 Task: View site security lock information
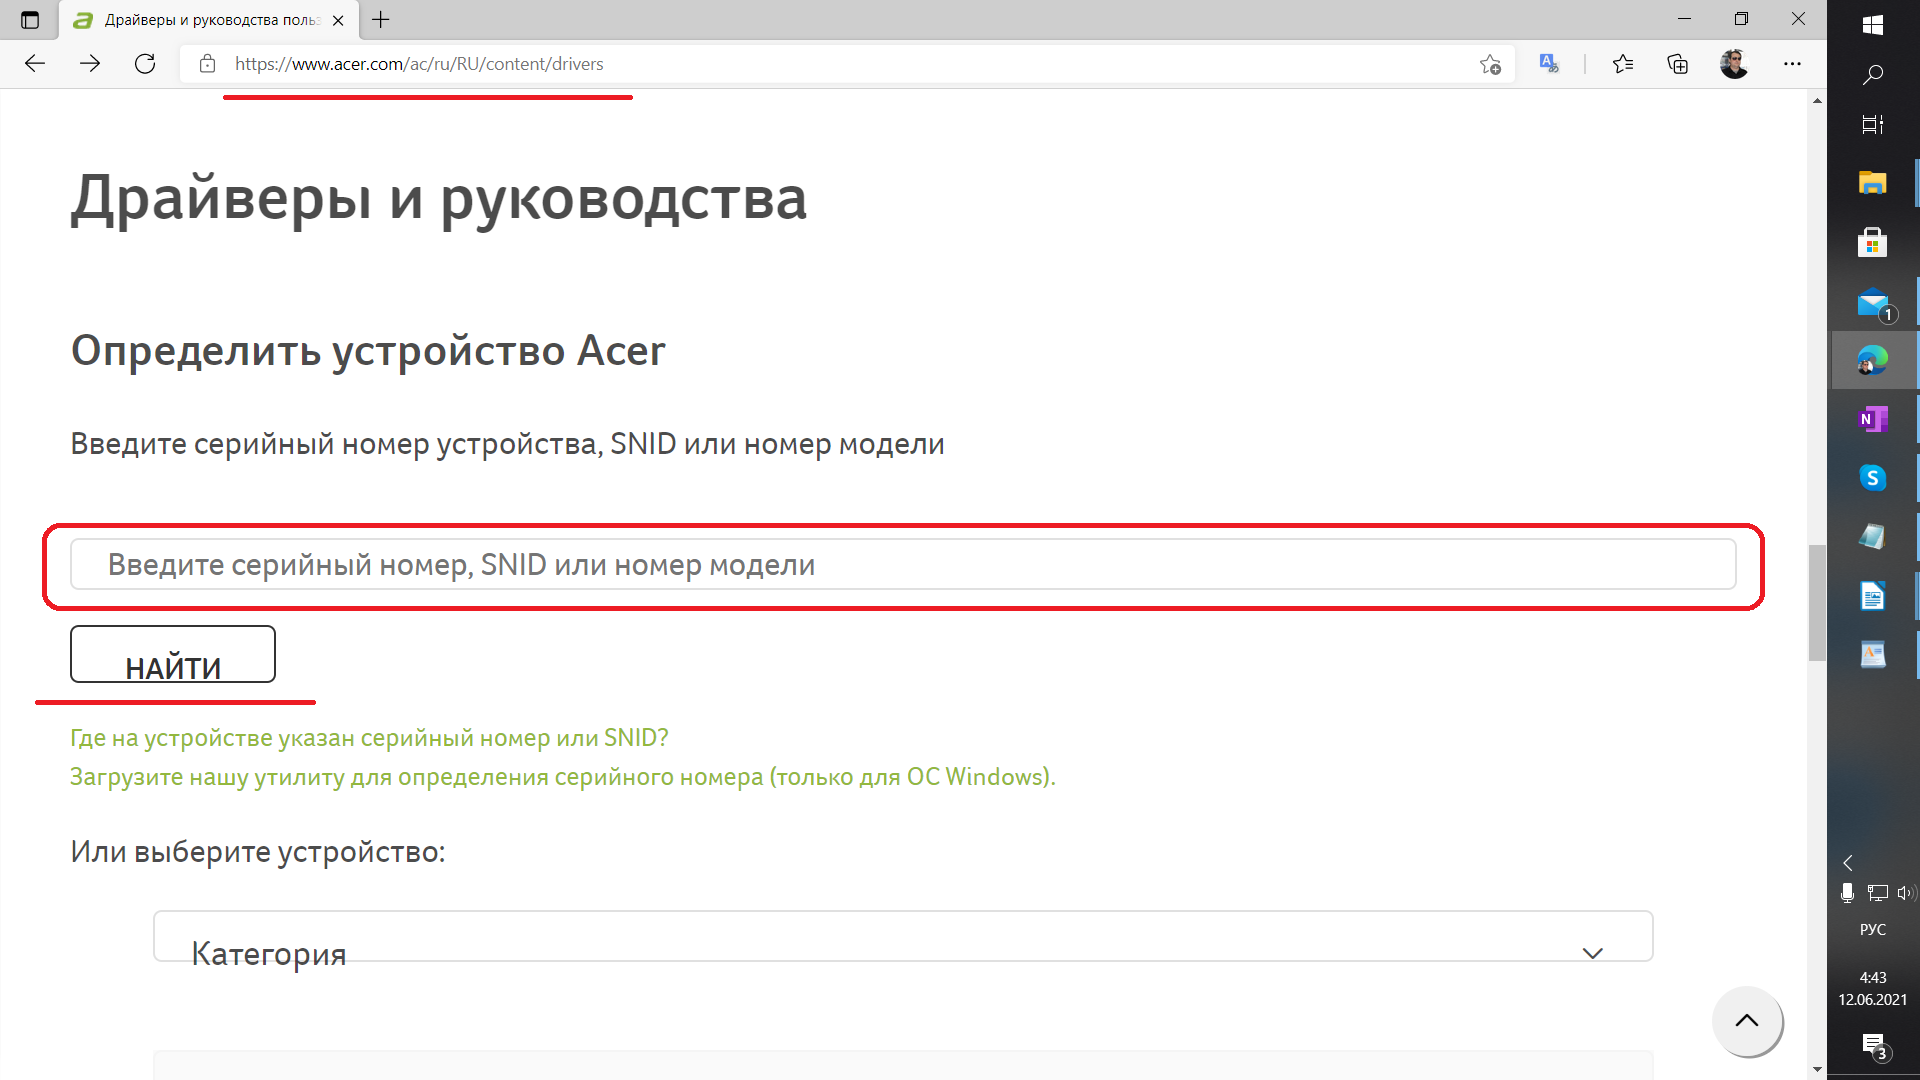(207, 64)
